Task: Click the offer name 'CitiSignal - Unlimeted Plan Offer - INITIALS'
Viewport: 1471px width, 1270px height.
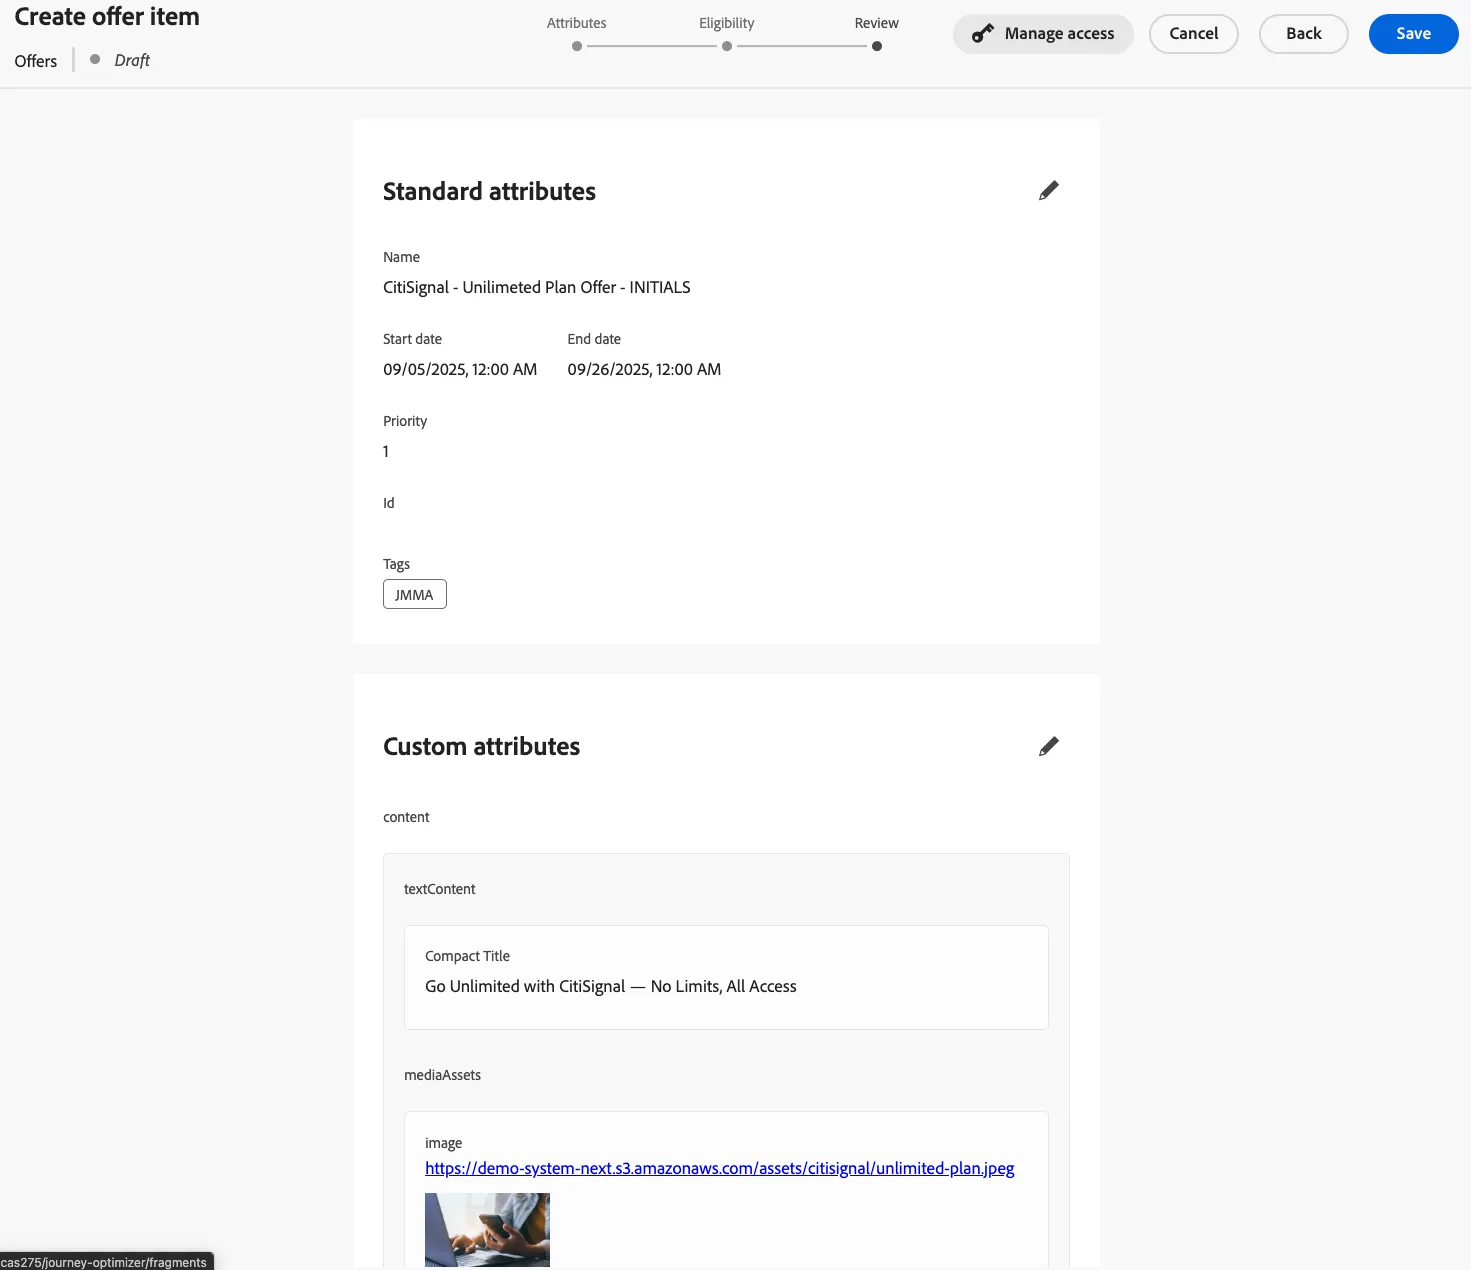Action: [537, 287]
